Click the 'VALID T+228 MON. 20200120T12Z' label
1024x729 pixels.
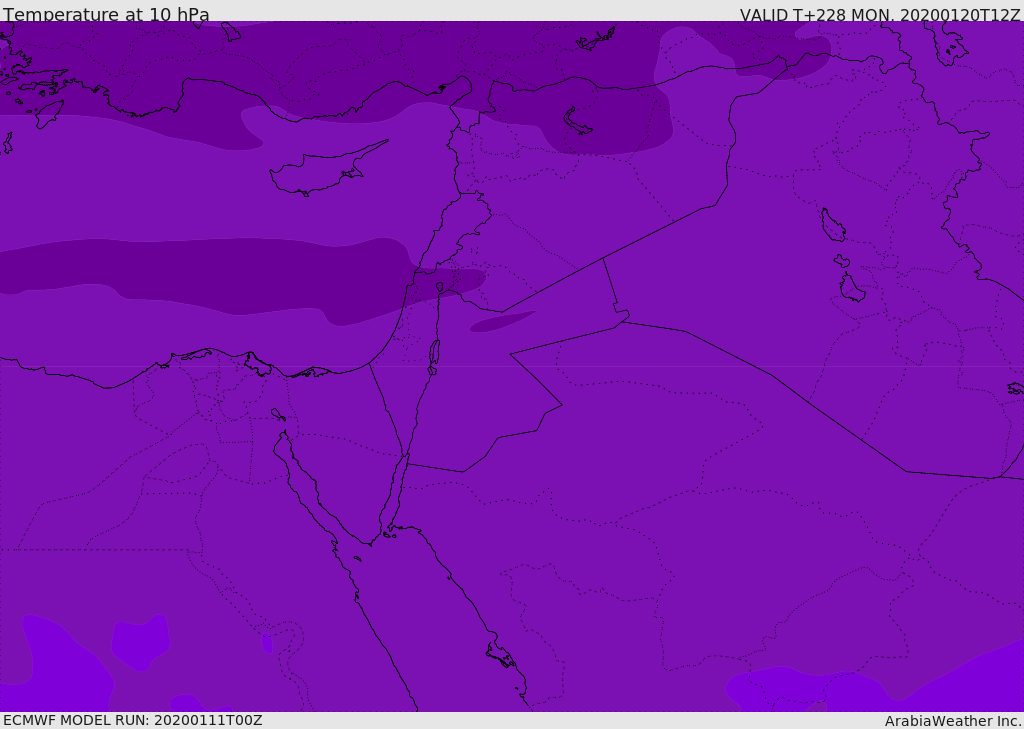(x=880, y=14)
